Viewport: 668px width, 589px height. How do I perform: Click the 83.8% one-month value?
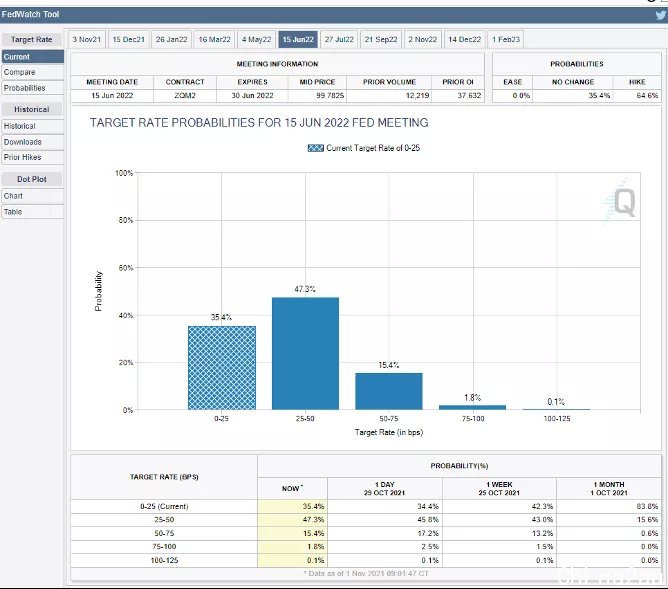coord(647,506)
